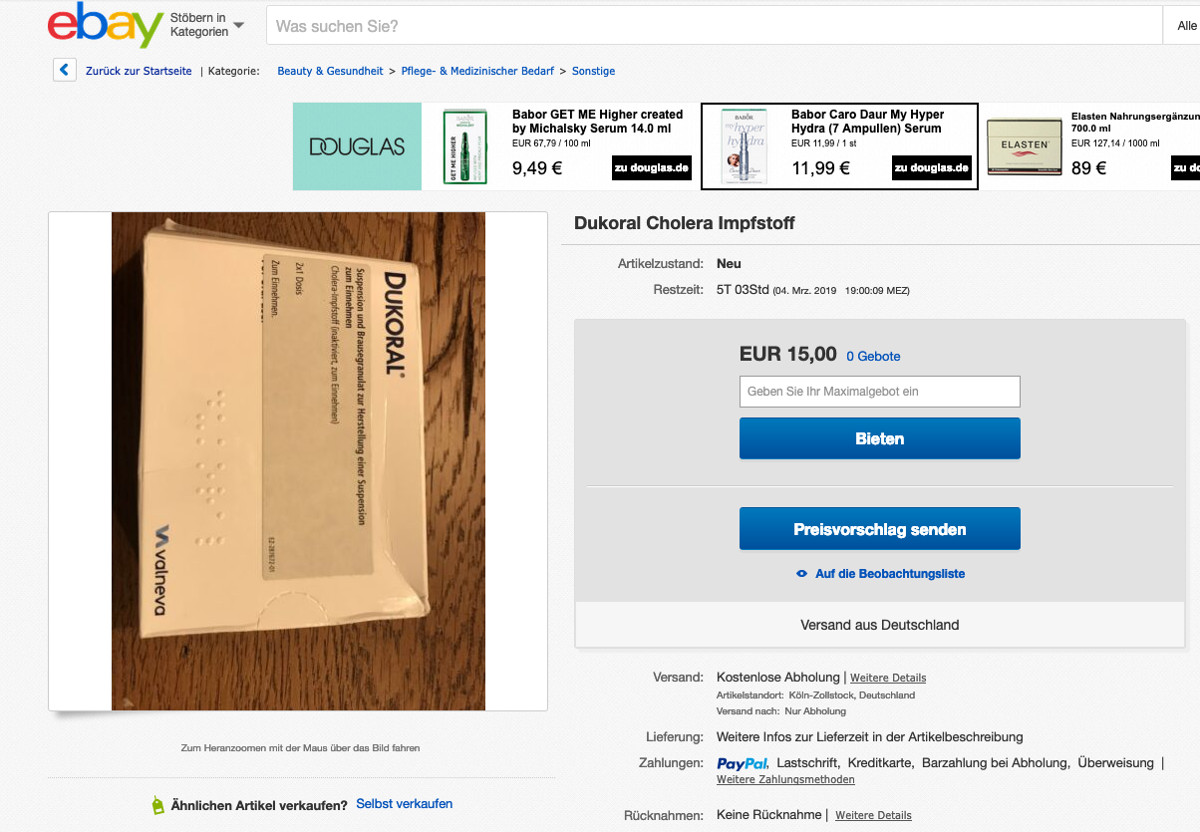Open the Douglas ad logo
Screen dimensions: 1200x832
(x=357, y=146)
